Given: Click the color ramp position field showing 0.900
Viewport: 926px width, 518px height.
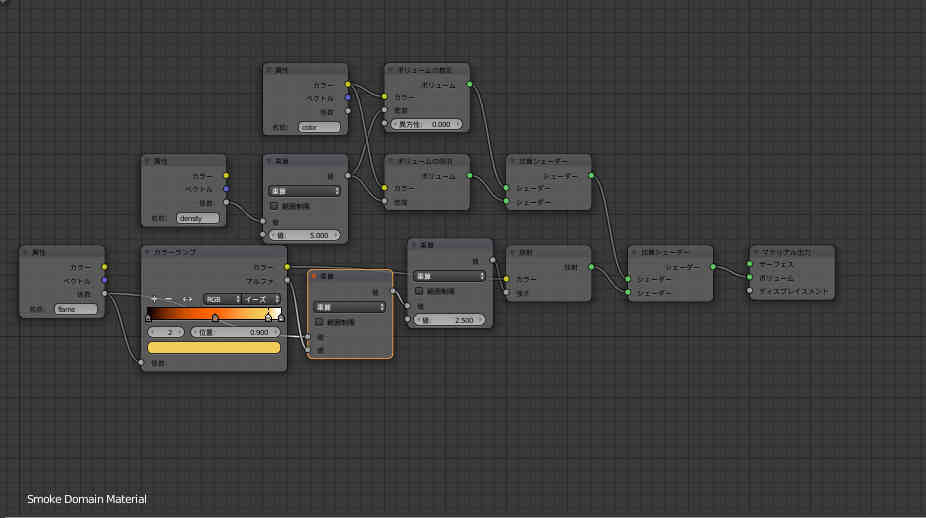Looking at the screenshot, I should tap(235, 332).
